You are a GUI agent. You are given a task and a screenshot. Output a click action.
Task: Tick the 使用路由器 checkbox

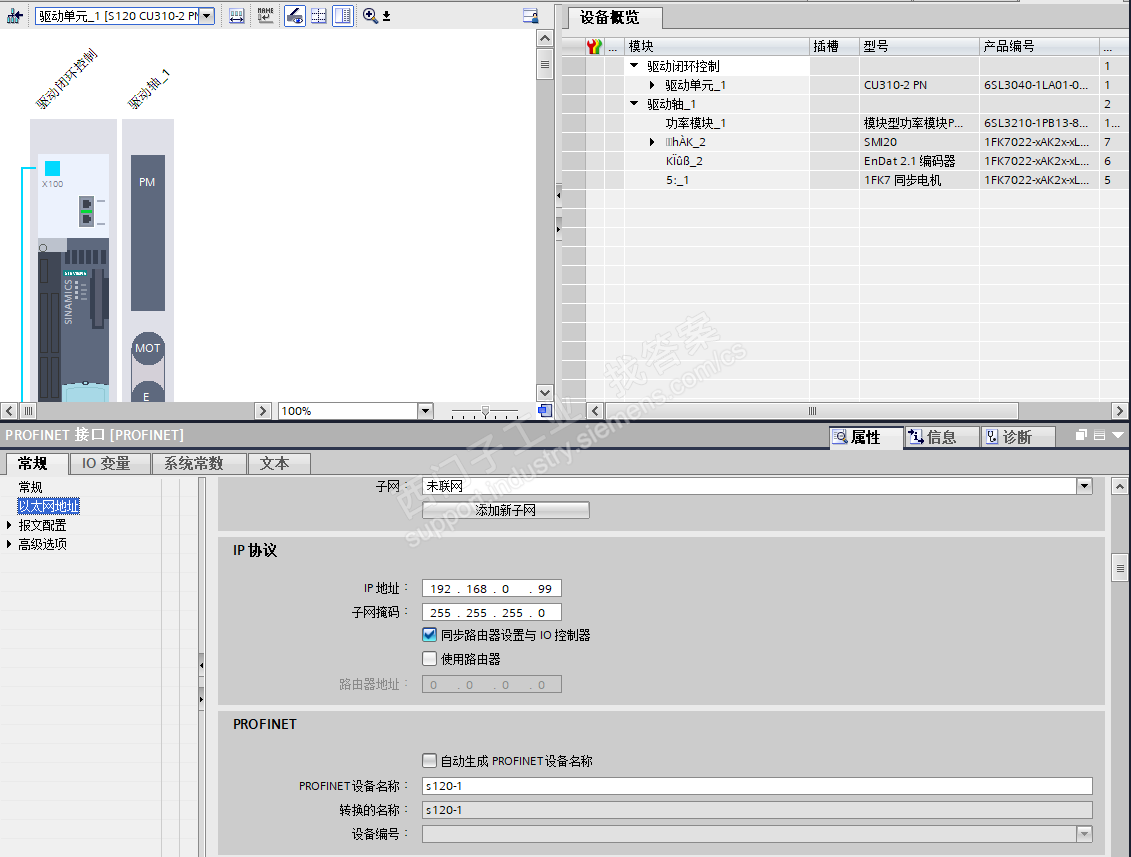click(429, 659)
